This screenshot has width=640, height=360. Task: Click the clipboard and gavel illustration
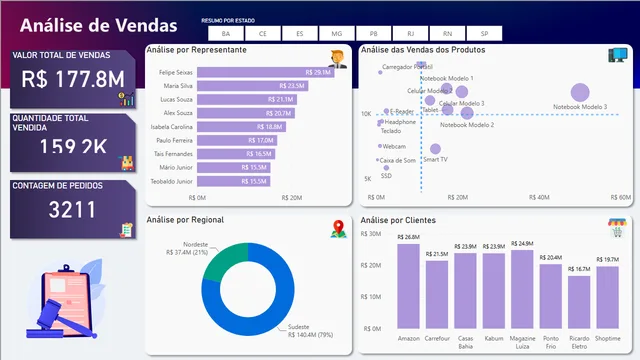coord(65,300)
